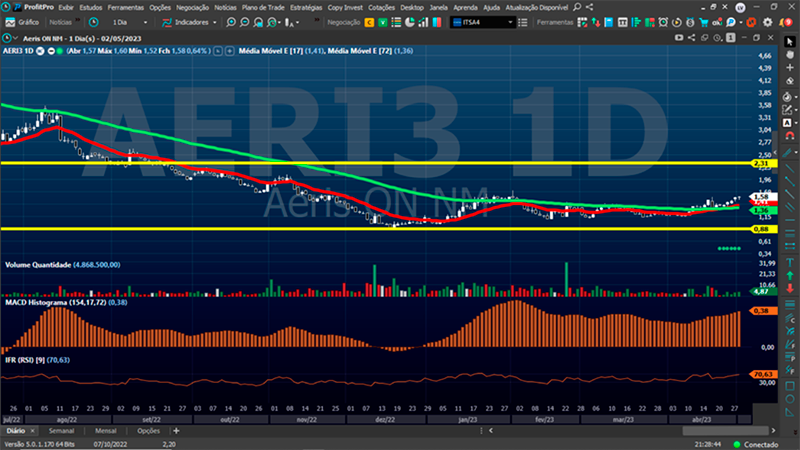The height and width of the screenshot is (450, 800).
Task: Click the zoom in magnifier icon
Action: (x=231, y=22)
